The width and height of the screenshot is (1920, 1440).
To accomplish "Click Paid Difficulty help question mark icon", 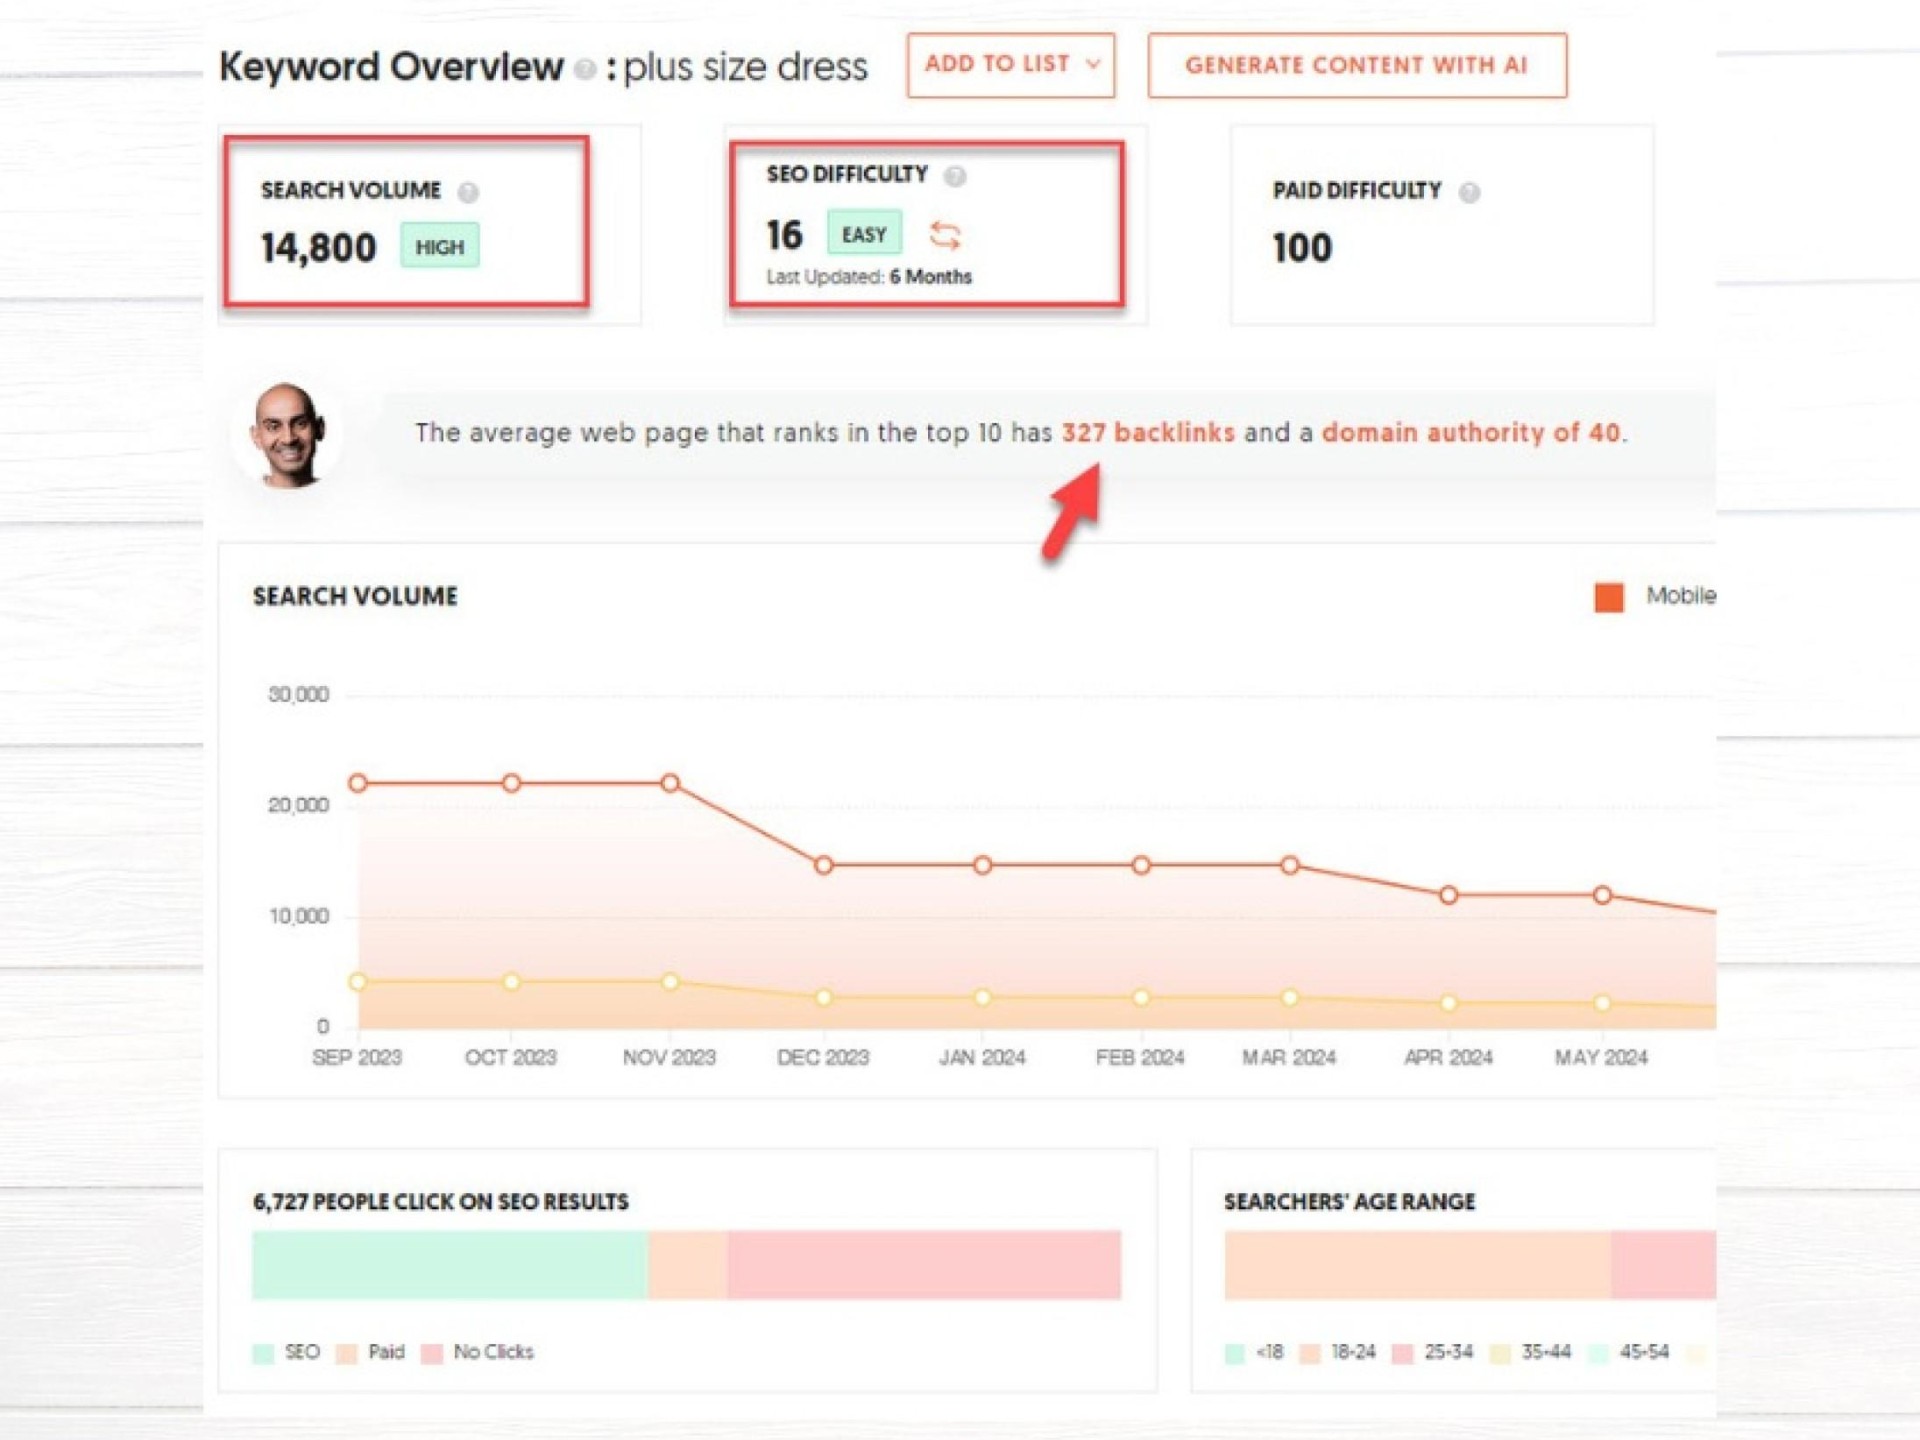I will (x=1468, y=192).
